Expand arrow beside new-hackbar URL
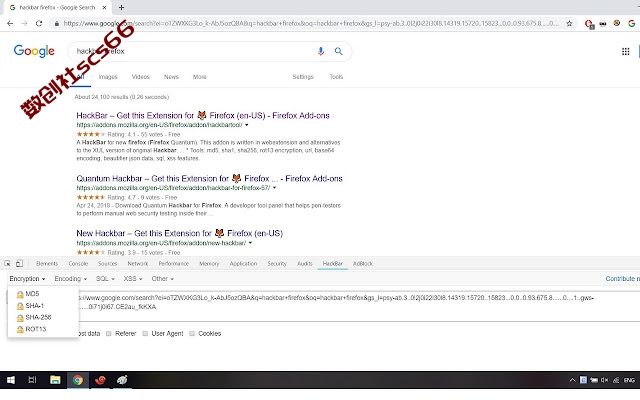 tap(250, 243)
